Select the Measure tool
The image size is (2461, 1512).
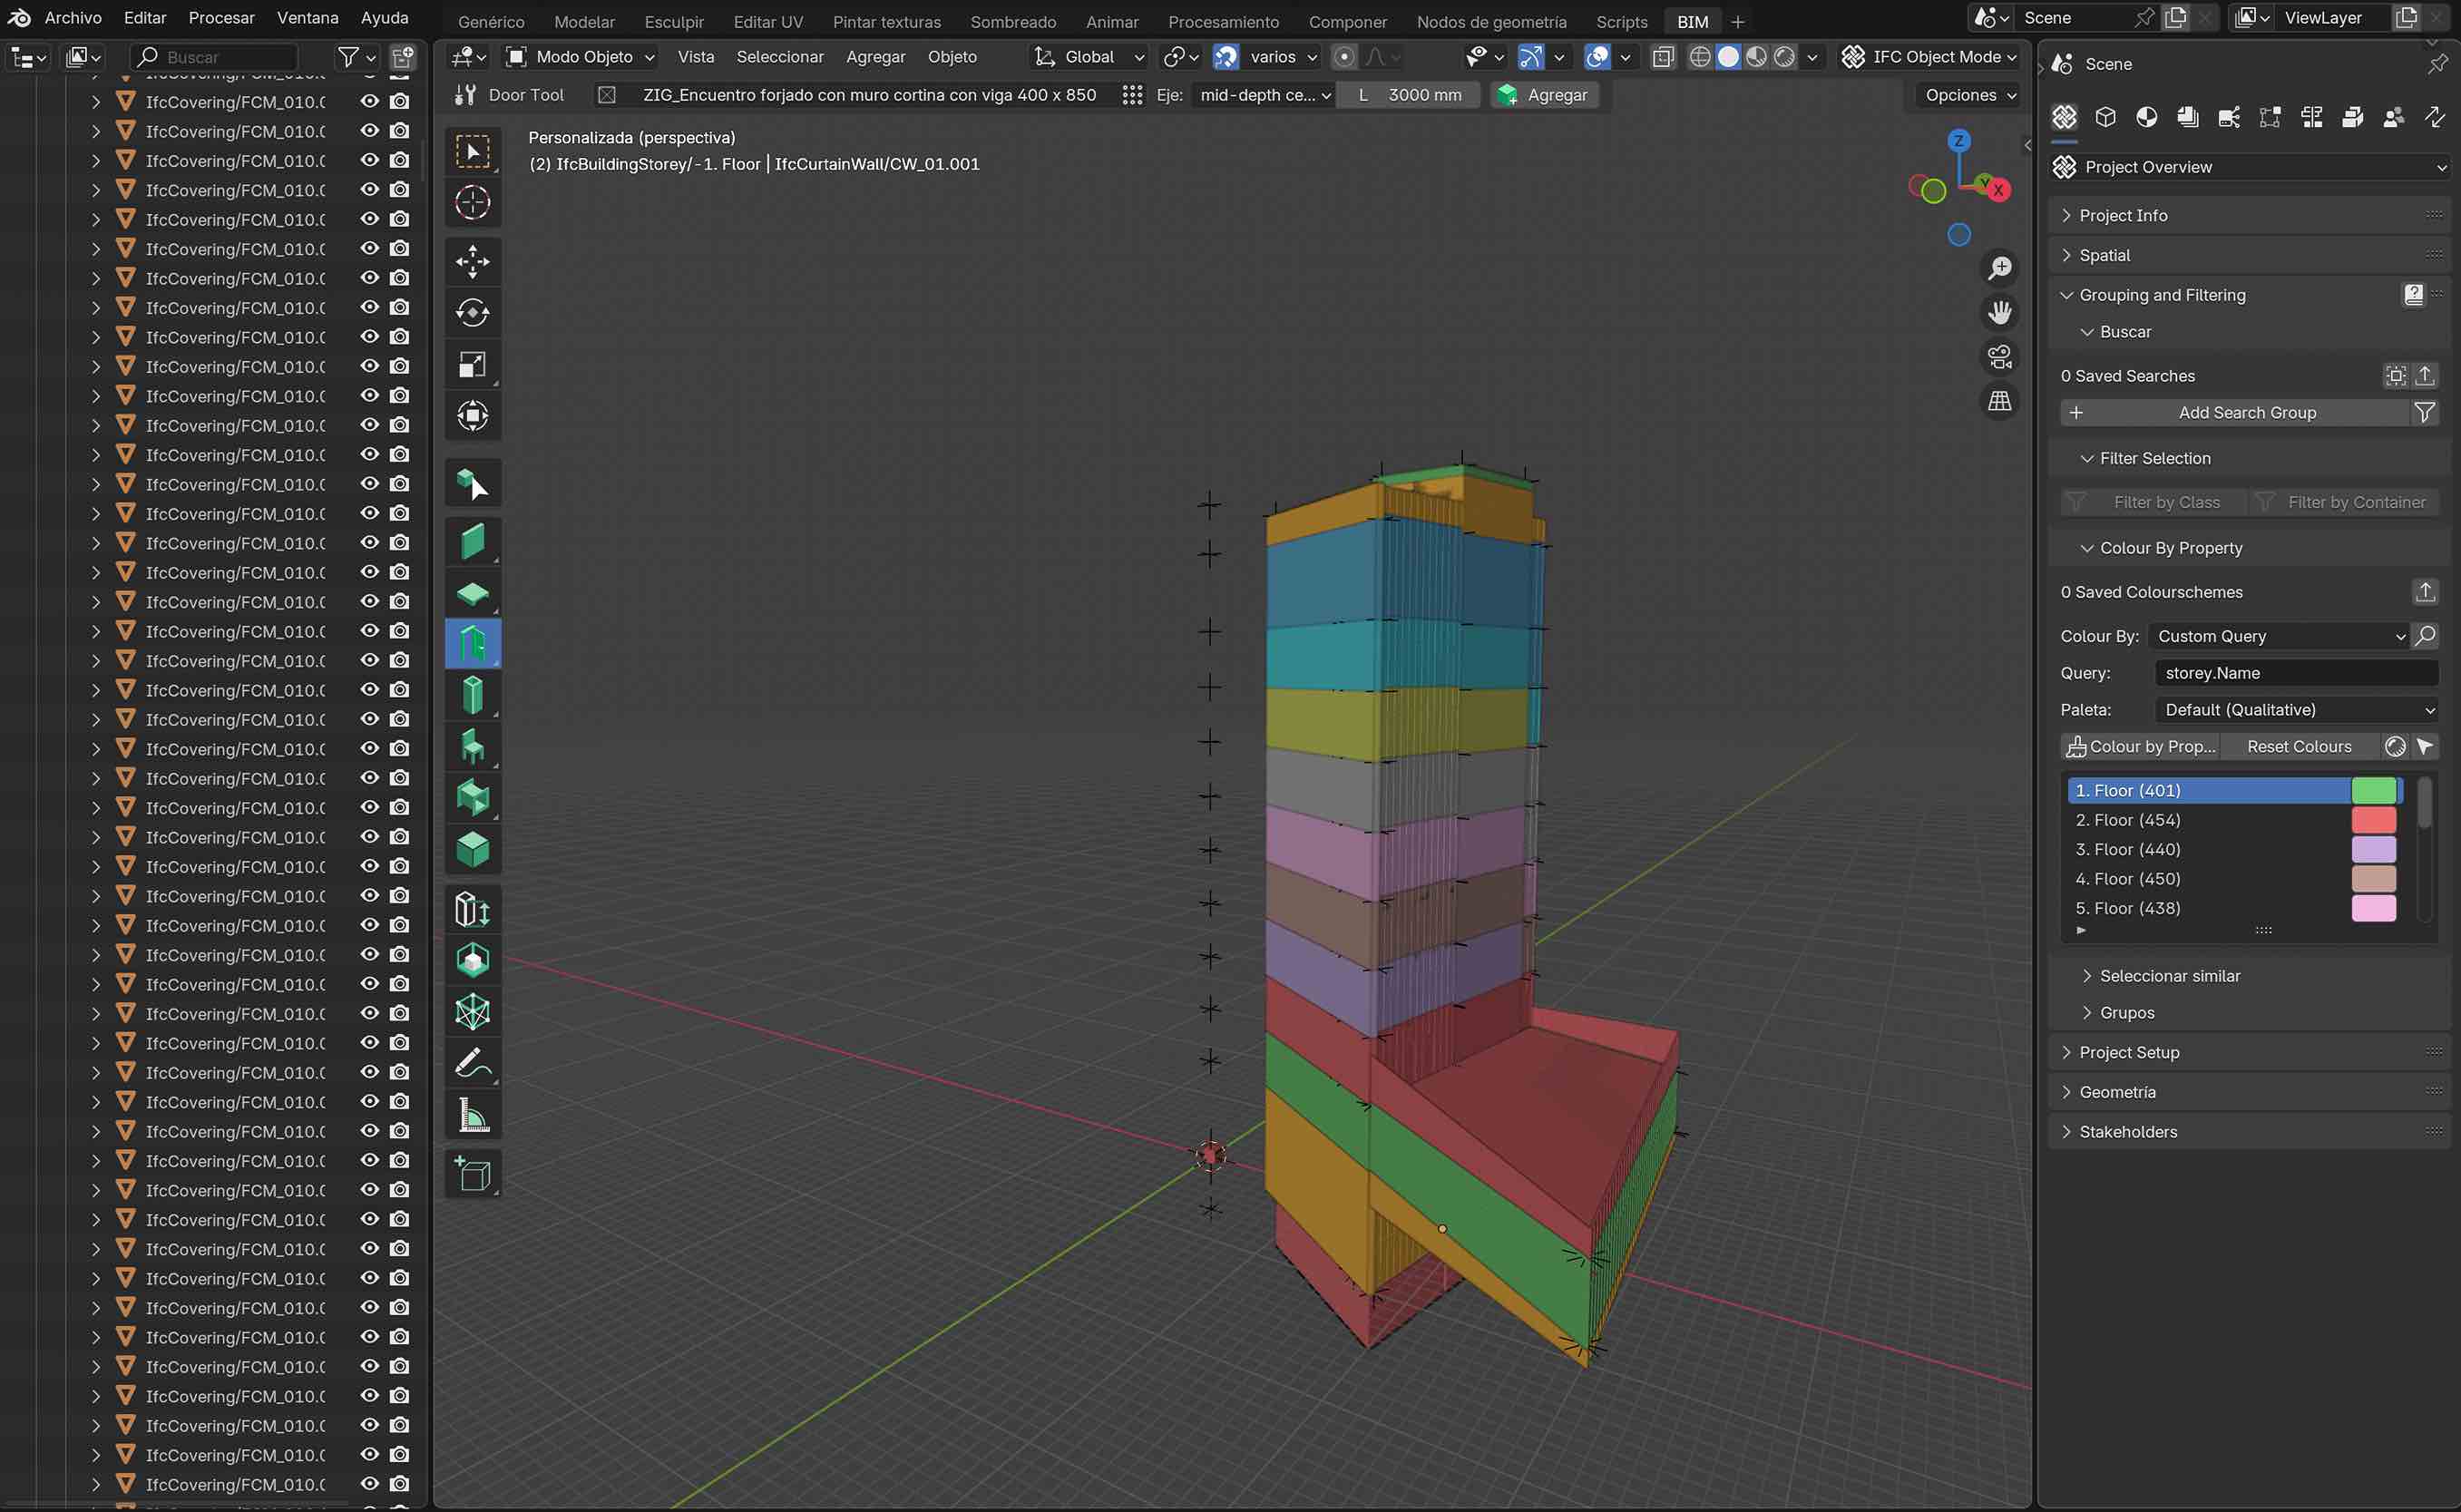click(x=473, y=1115)
